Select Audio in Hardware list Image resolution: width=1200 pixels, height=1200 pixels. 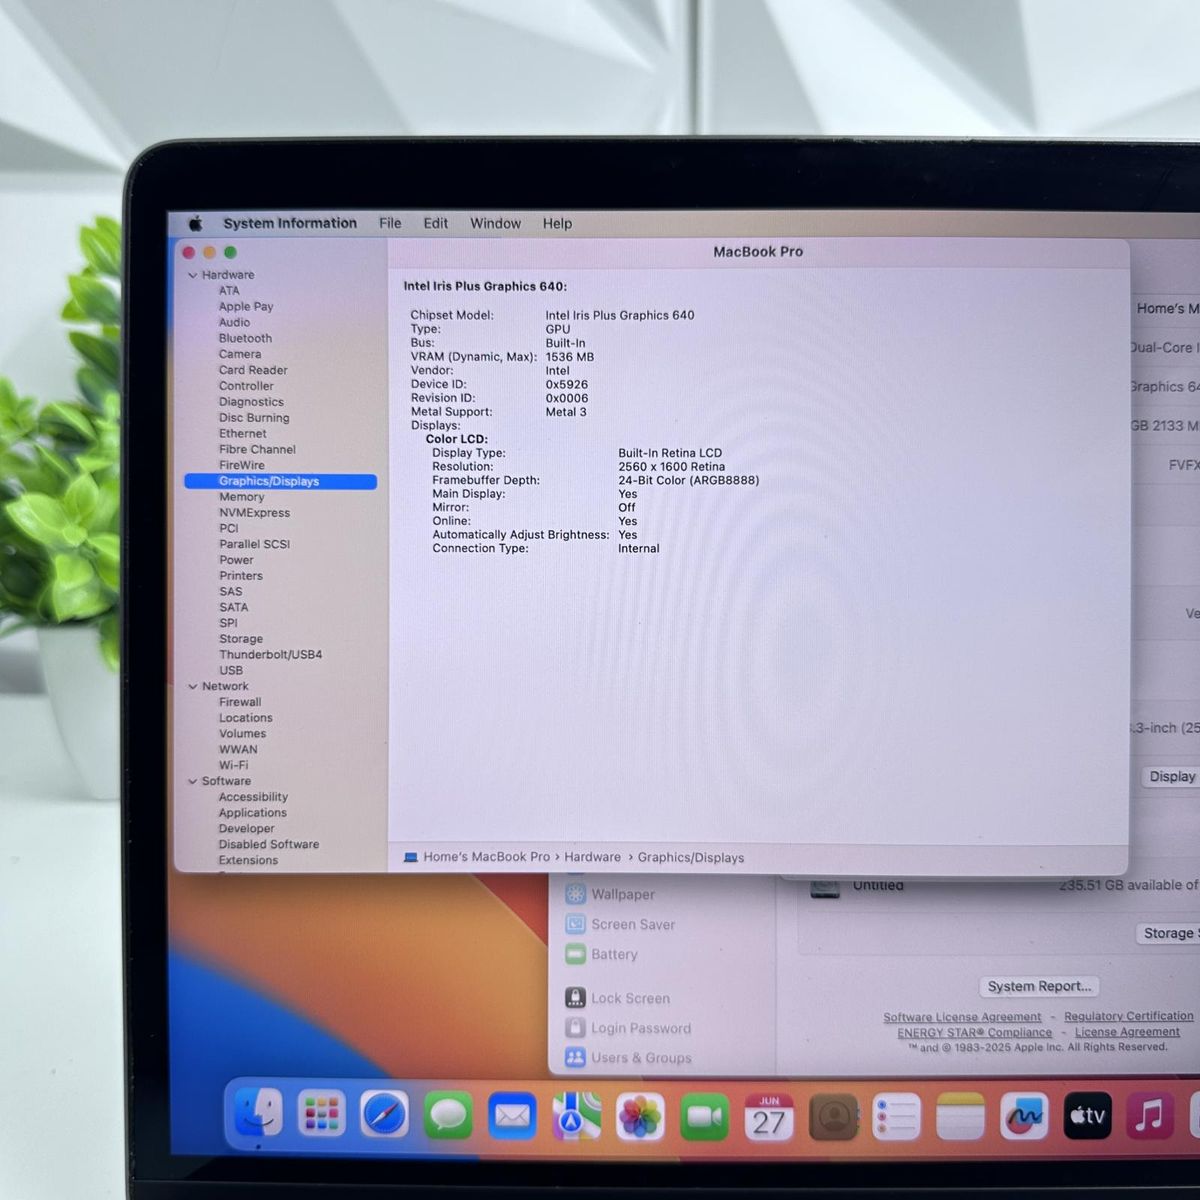tap(235, 322)
